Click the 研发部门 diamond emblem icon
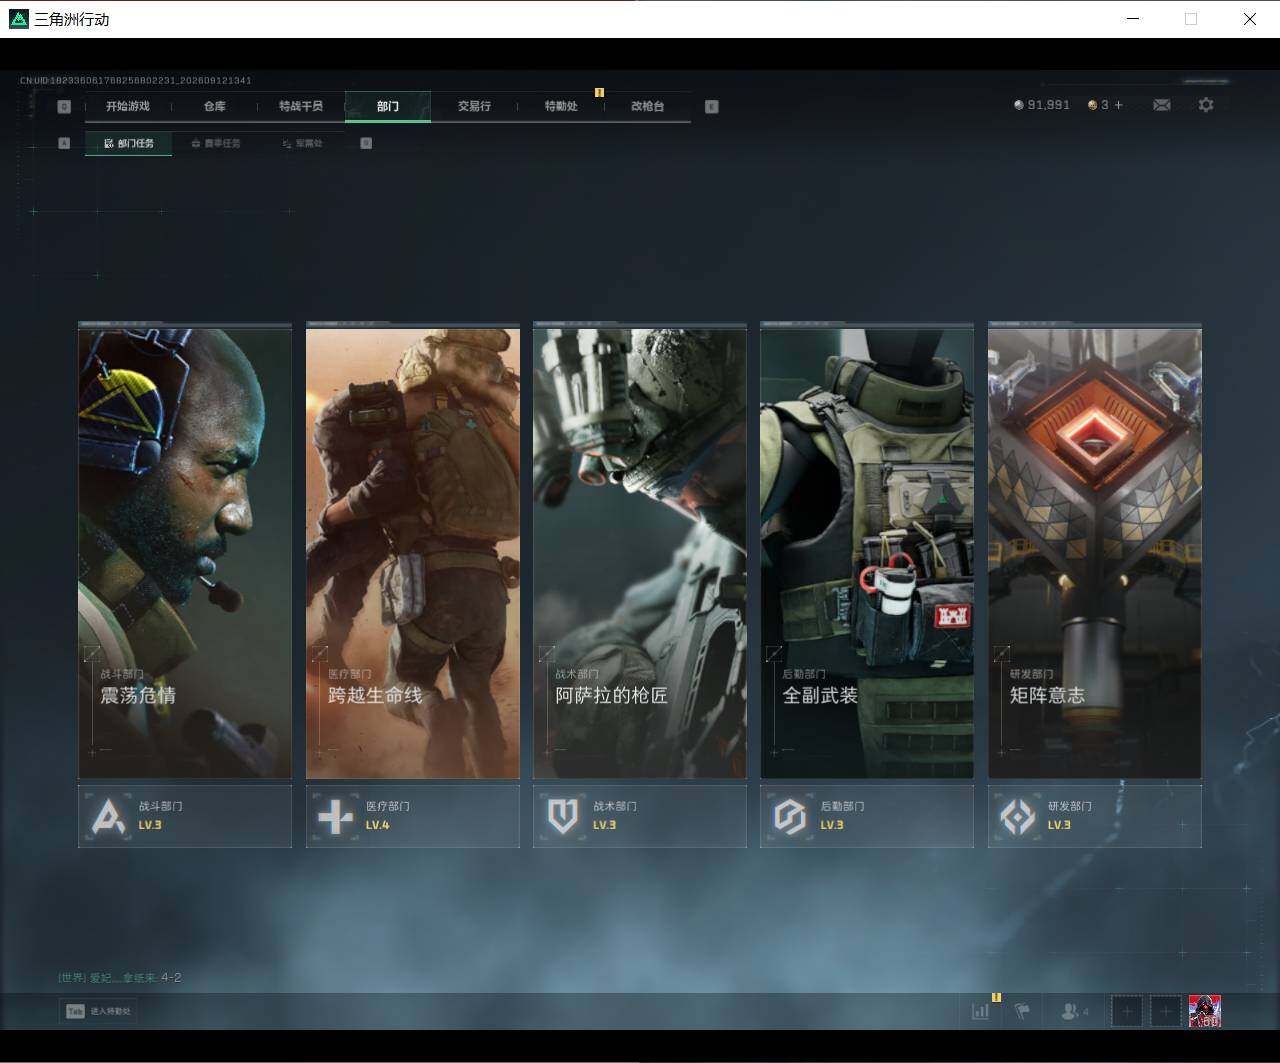This screenshot has width=1280, height=1063. (x=1018, y=816)
